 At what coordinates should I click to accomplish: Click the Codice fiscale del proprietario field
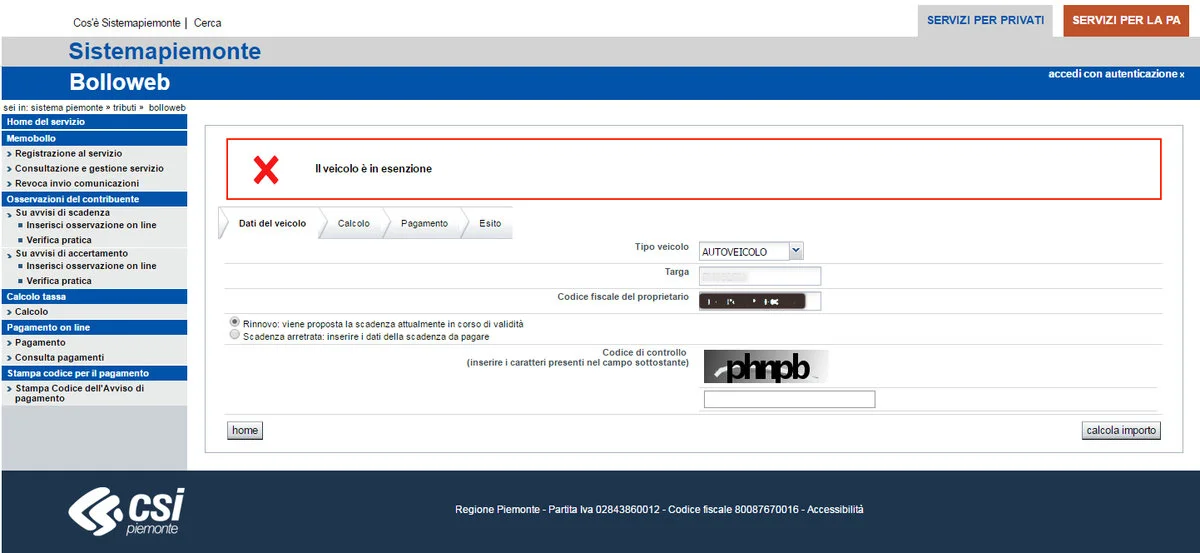tap(759, 301)
